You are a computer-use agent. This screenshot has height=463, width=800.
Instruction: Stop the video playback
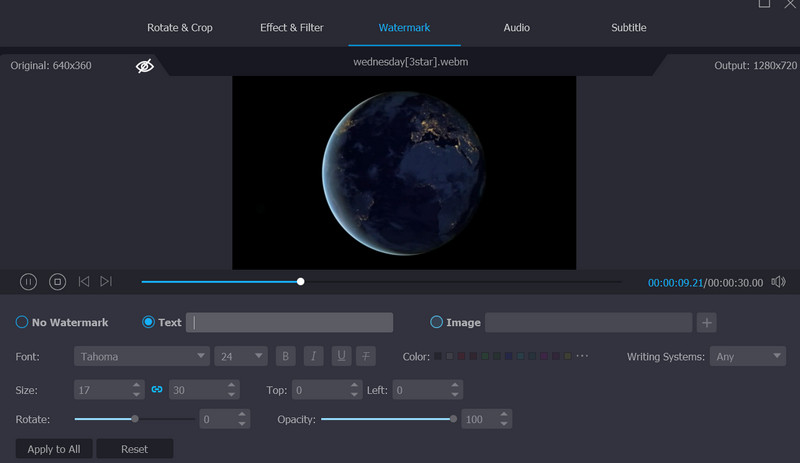click(57, 282)
